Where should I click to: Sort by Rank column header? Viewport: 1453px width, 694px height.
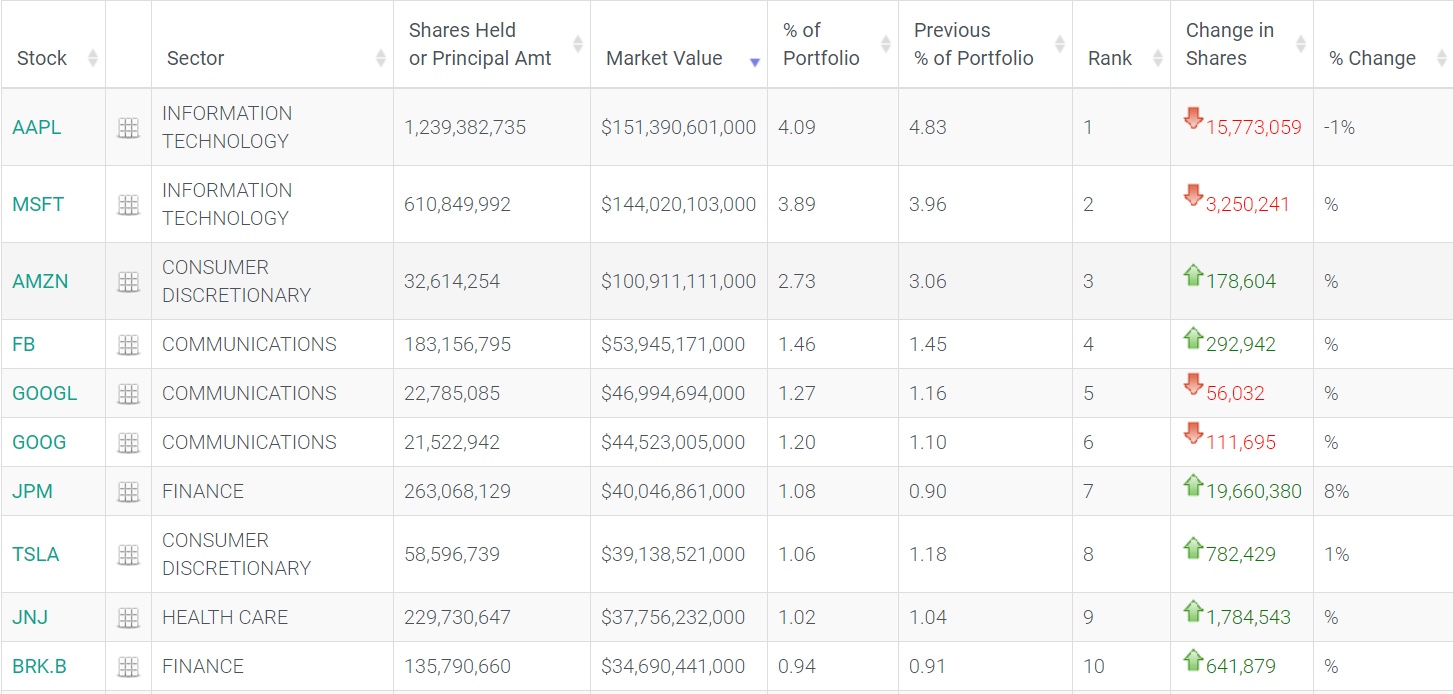[1110, 58]
